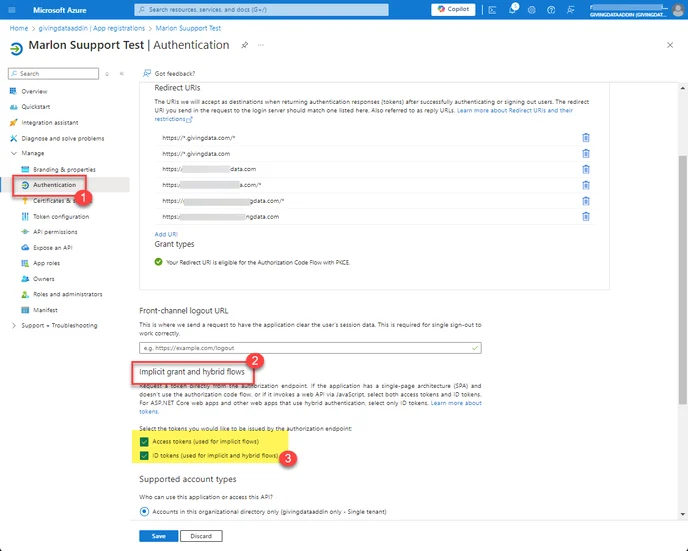Screen dimensions: 688x551
Task: Click Add URI link
Action: tap(166, 234)
